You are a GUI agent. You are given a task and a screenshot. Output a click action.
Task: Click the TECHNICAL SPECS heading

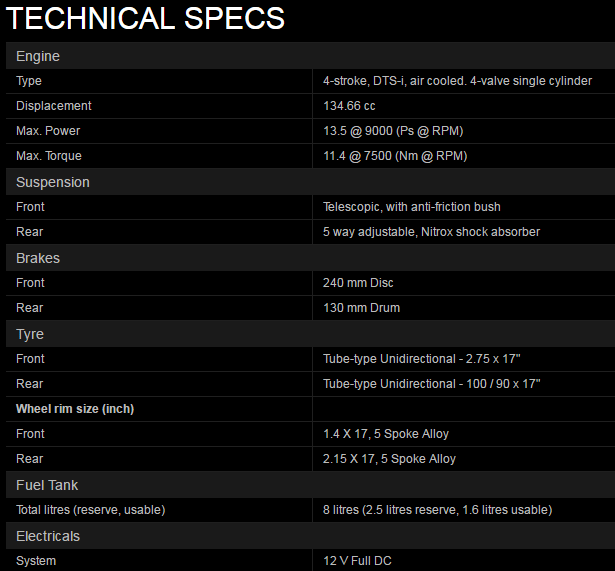pos(146,18)
